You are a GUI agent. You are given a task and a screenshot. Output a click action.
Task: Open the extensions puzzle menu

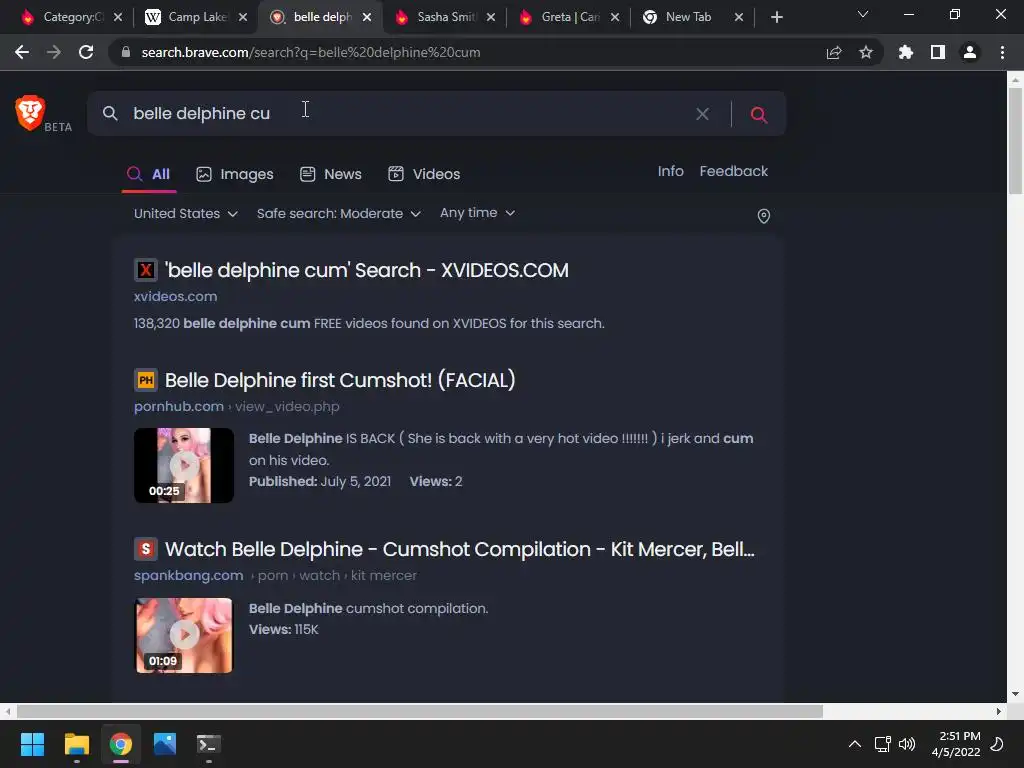tap(906, 52)
